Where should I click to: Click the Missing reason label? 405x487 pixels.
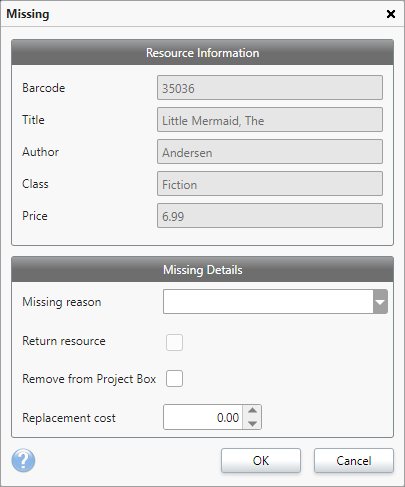[x=62, y=302]
